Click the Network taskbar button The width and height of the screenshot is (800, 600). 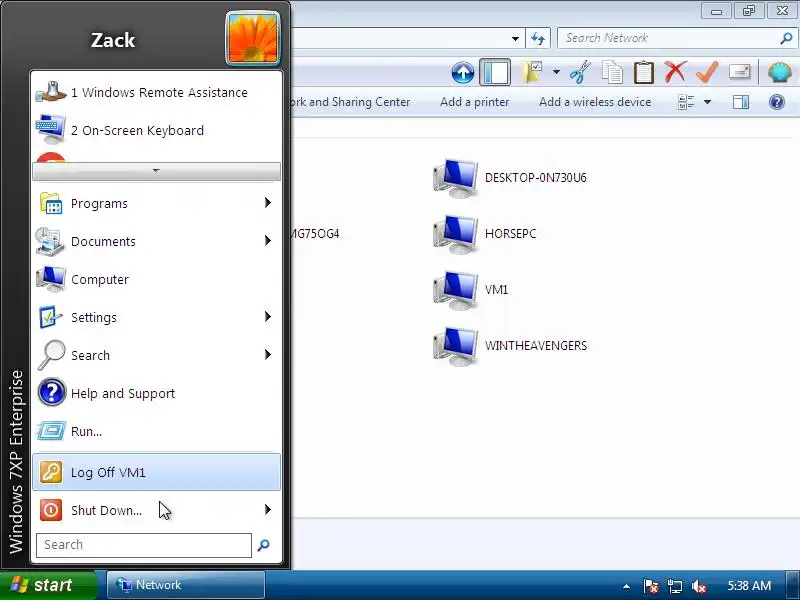186,585
